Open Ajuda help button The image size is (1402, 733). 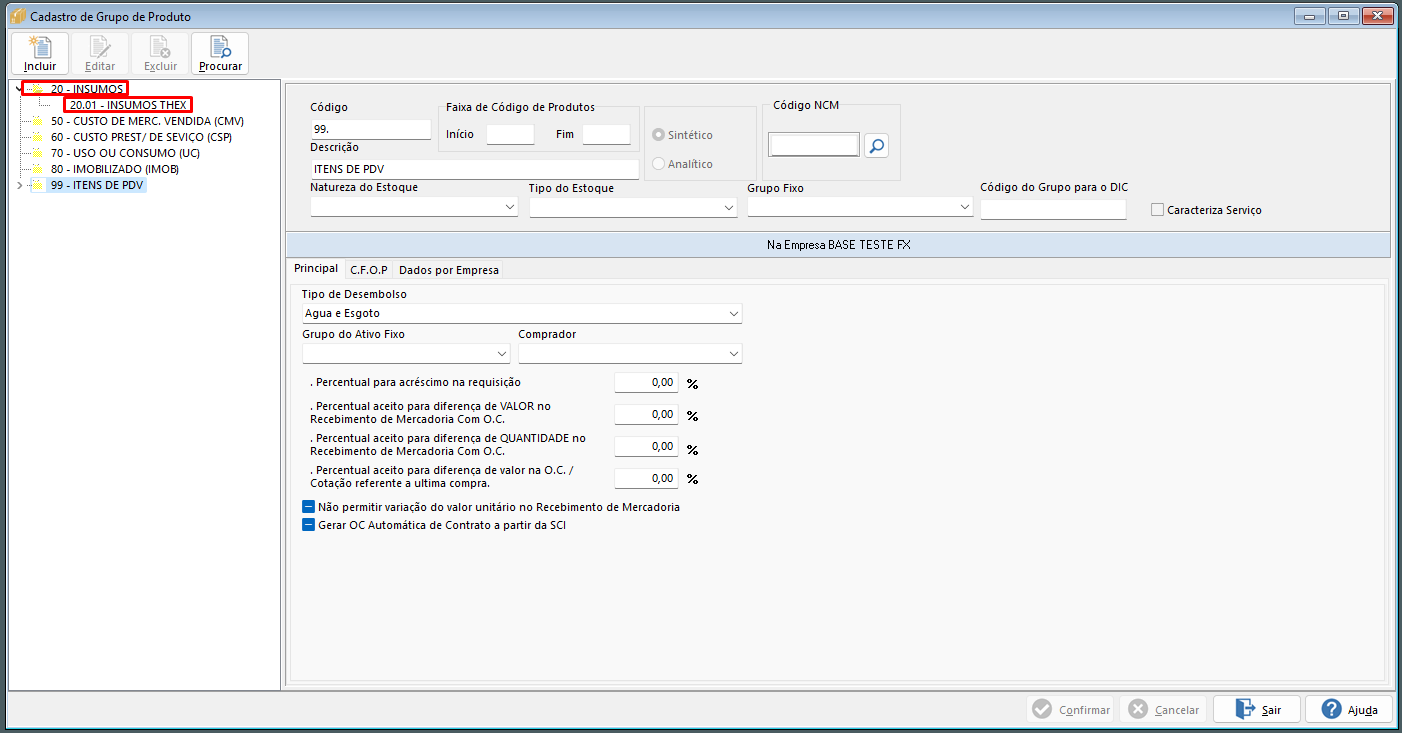point(1349,709)
